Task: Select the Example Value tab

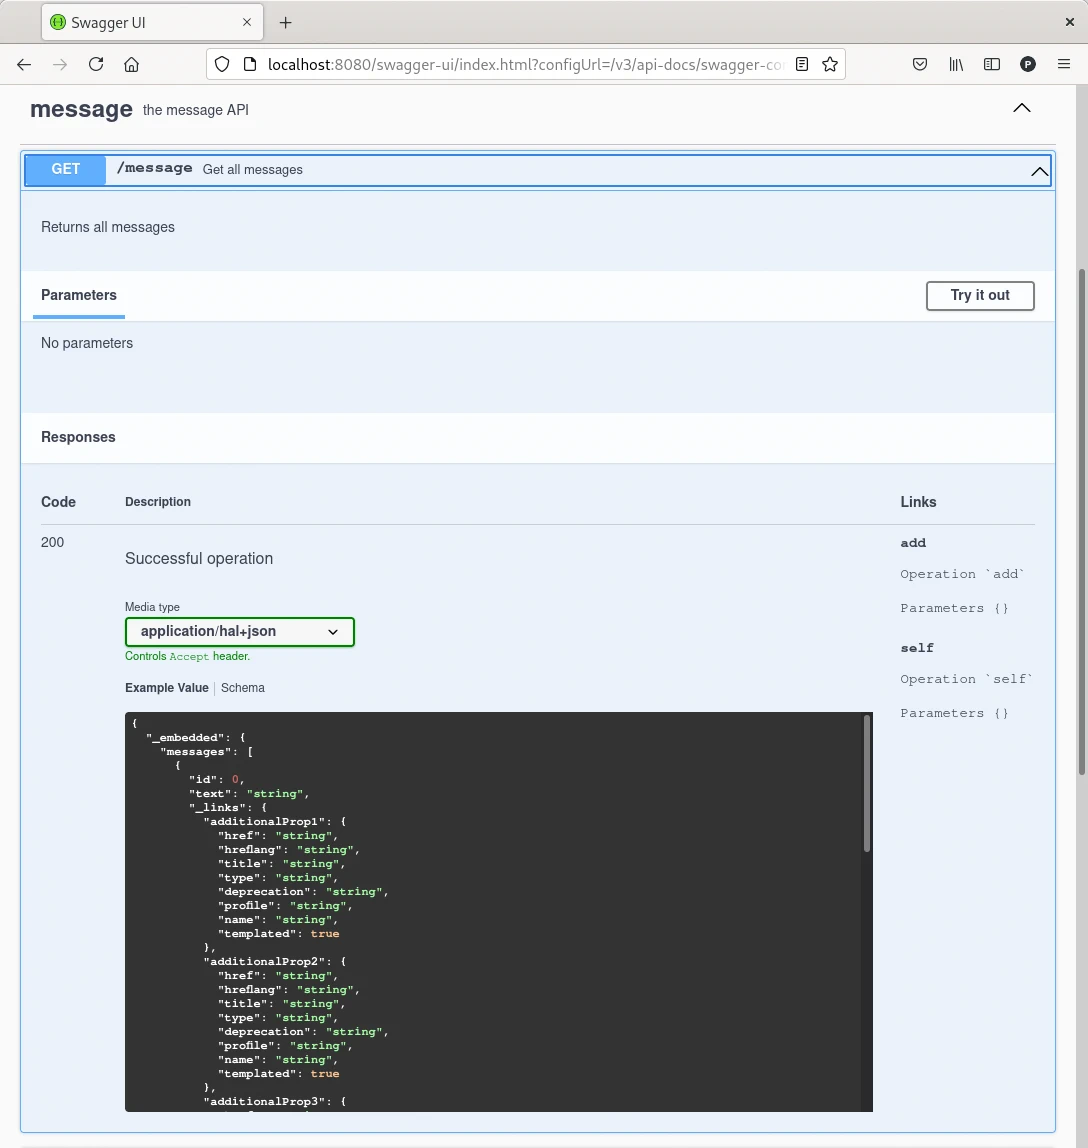Action: click(166, 688)
